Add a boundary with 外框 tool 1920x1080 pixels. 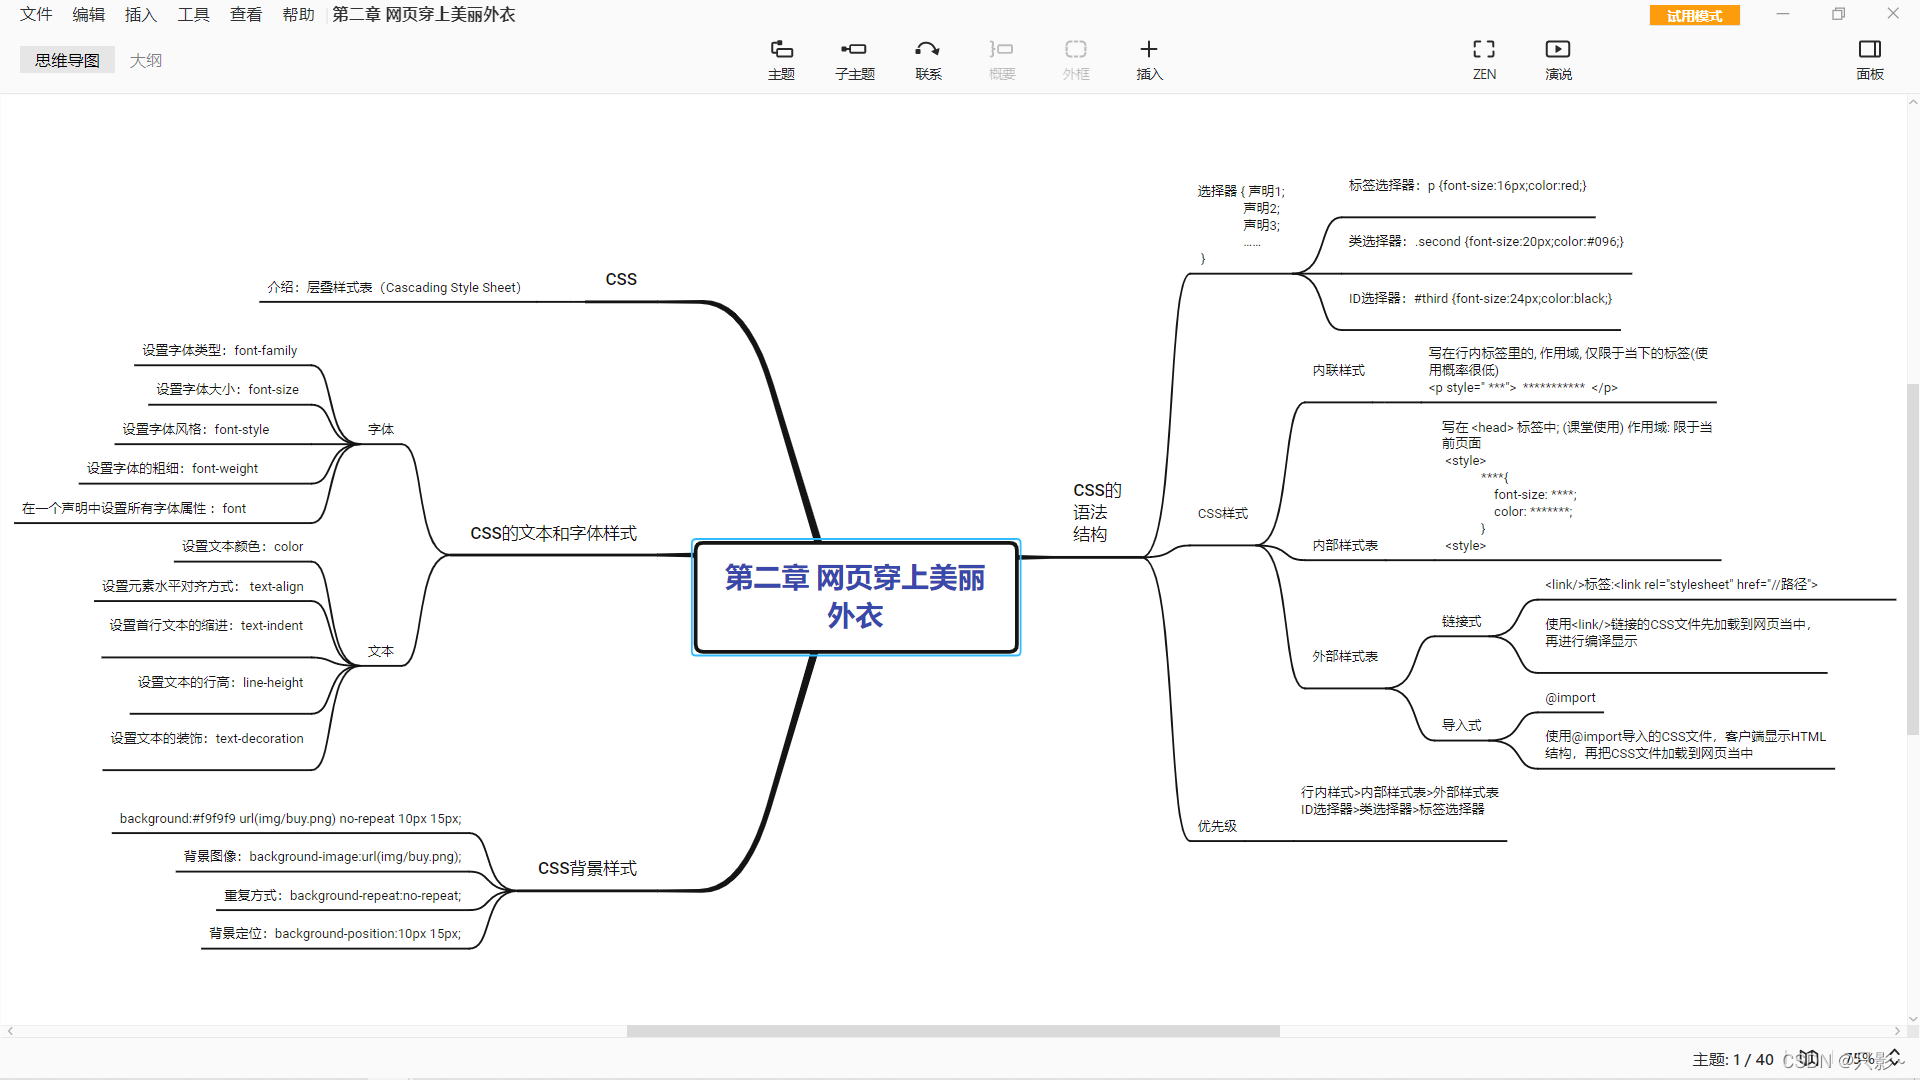click(1076, 60)
